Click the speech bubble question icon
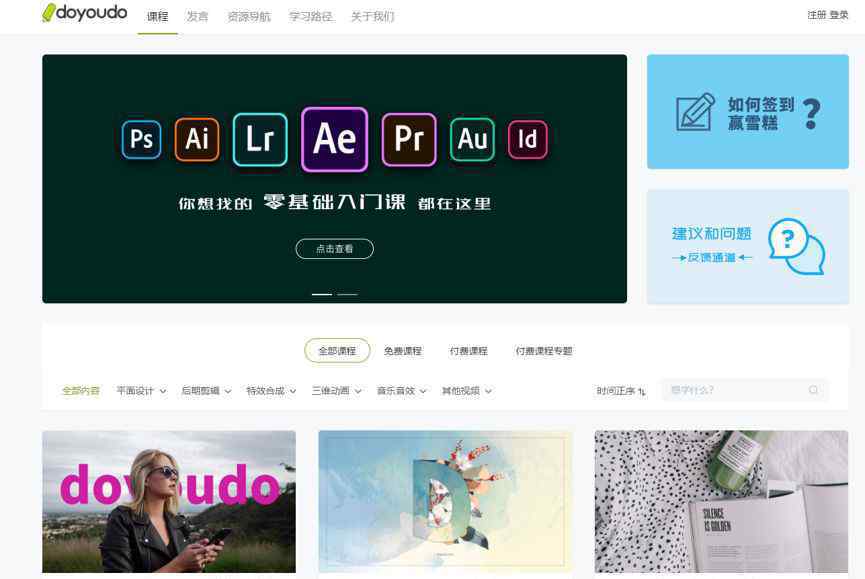Image resolution: width=865 pixels, height=579 pixels. coord(797,246)
